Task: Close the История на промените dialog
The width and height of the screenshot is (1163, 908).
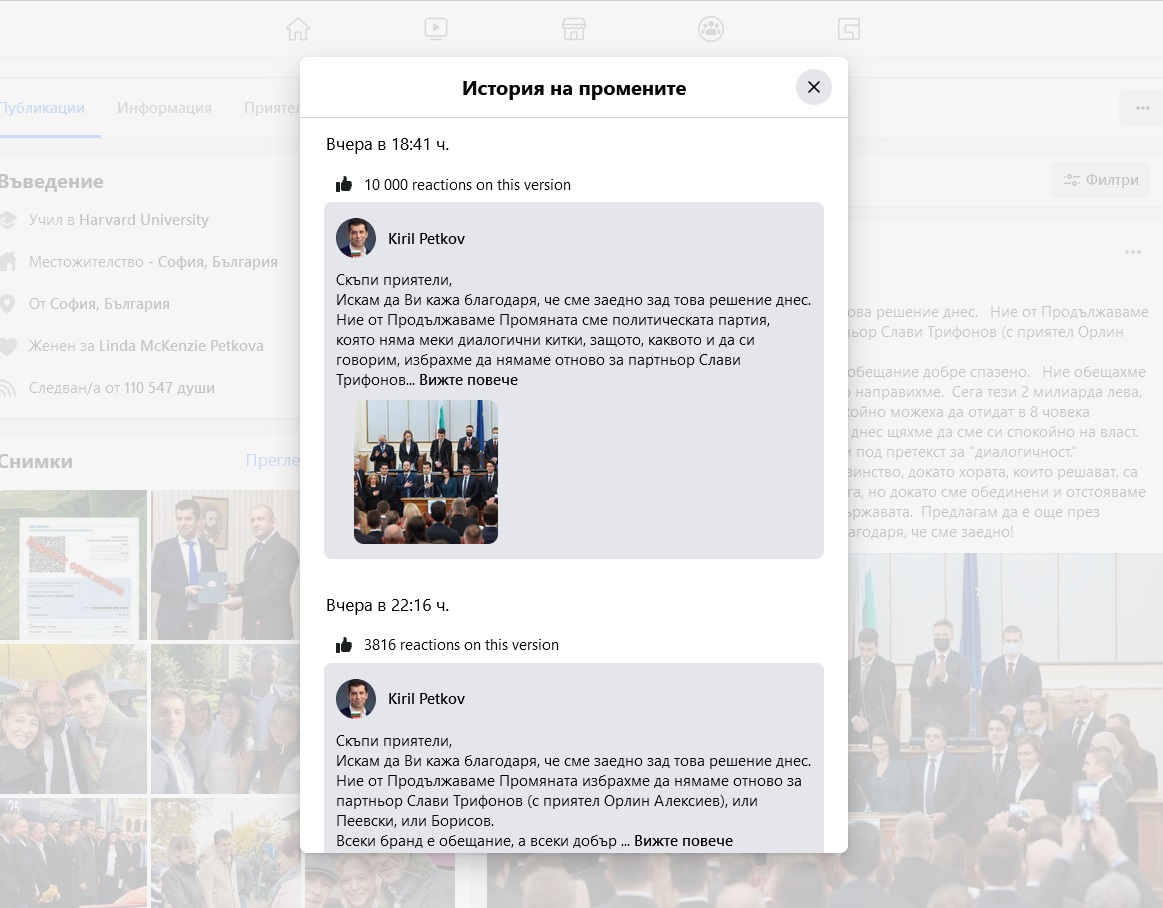Action: point(814,88)
